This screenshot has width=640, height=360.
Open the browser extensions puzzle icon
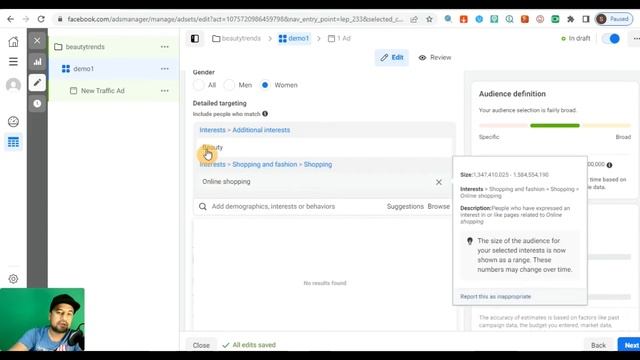[x=570, y=19]
